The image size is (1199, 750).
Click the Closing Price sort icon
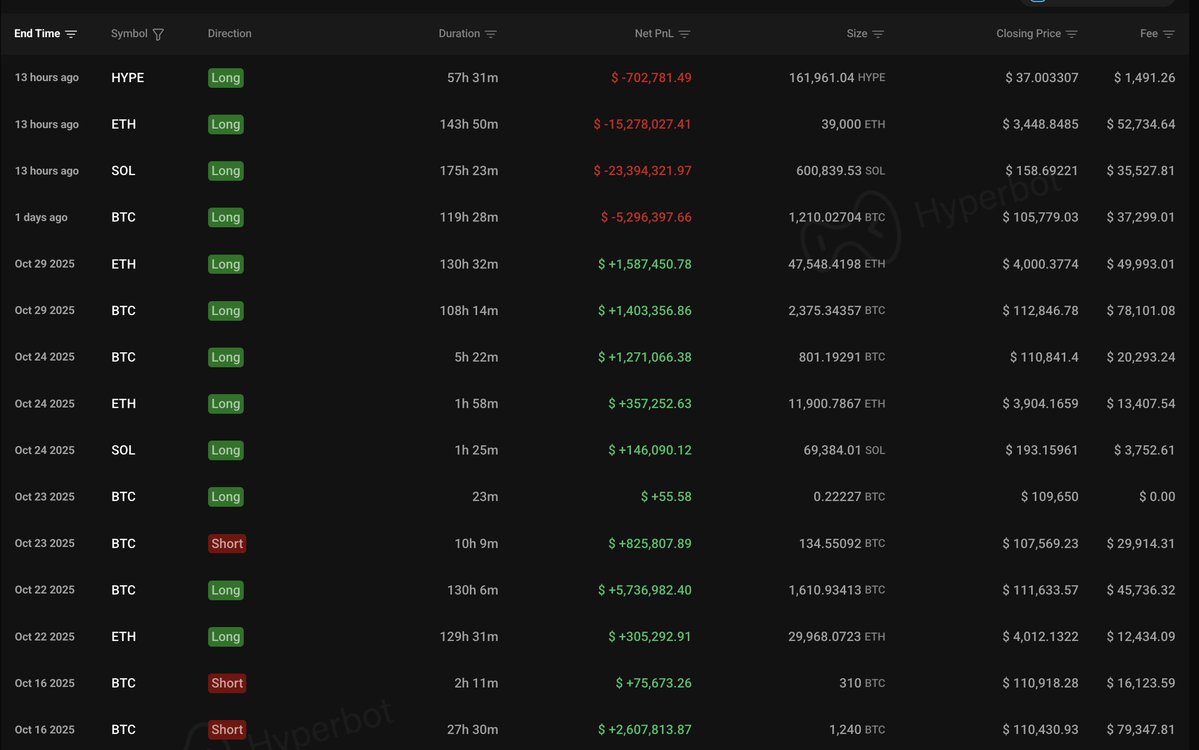1072,34
